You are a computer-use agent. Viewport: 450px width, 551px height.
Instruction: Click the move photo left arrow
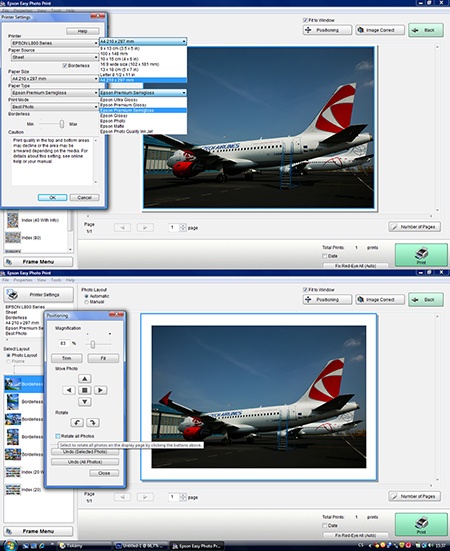(69, 390)
